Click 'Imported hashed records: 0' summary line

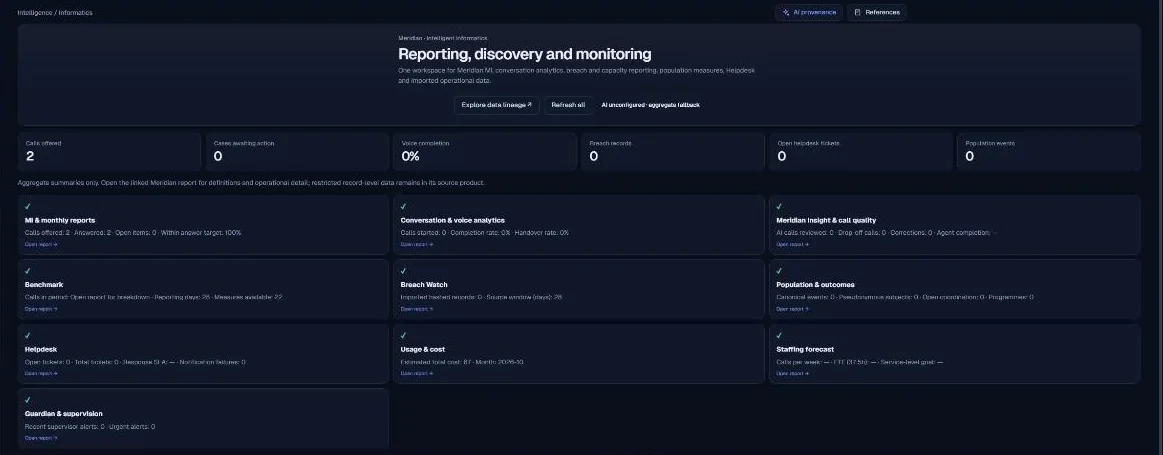tap(481, 297)
